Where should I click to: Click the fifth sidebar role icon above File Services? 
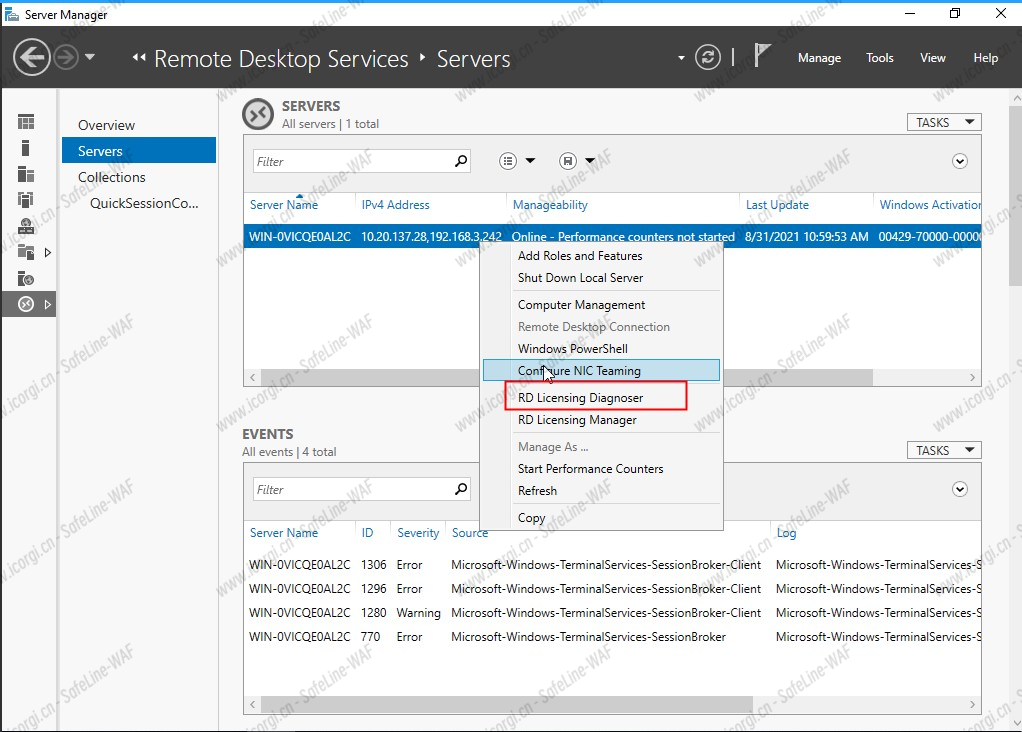pyautogui.click(x=26, y=226)
